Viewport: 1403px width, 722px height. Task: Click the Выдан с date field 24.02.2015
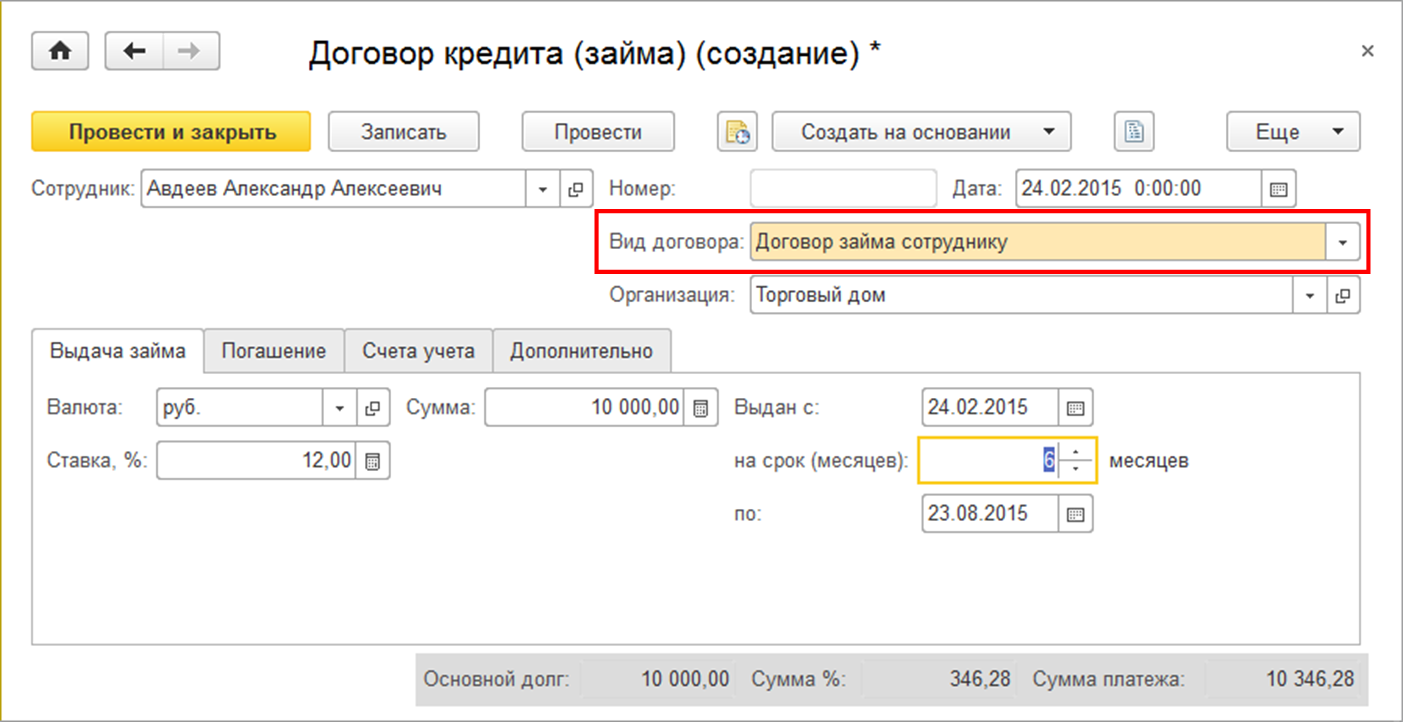tap(990, 408)
